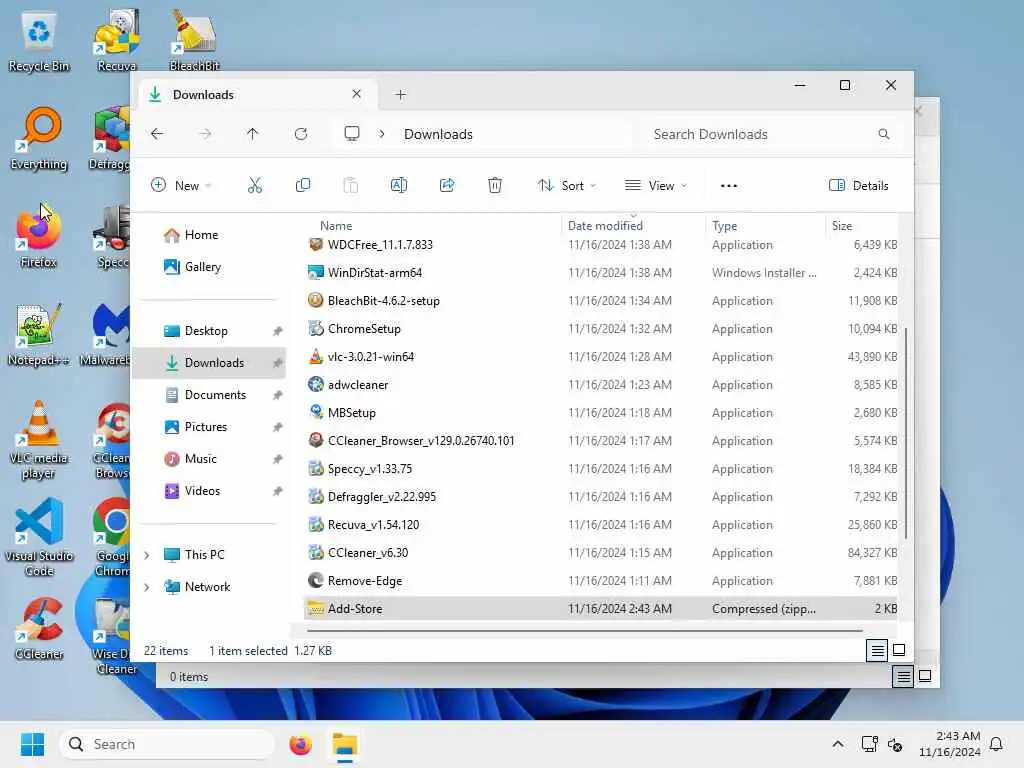Click the taskbar Search box
Screen dimensions: 1024x768
click(167, 744)
